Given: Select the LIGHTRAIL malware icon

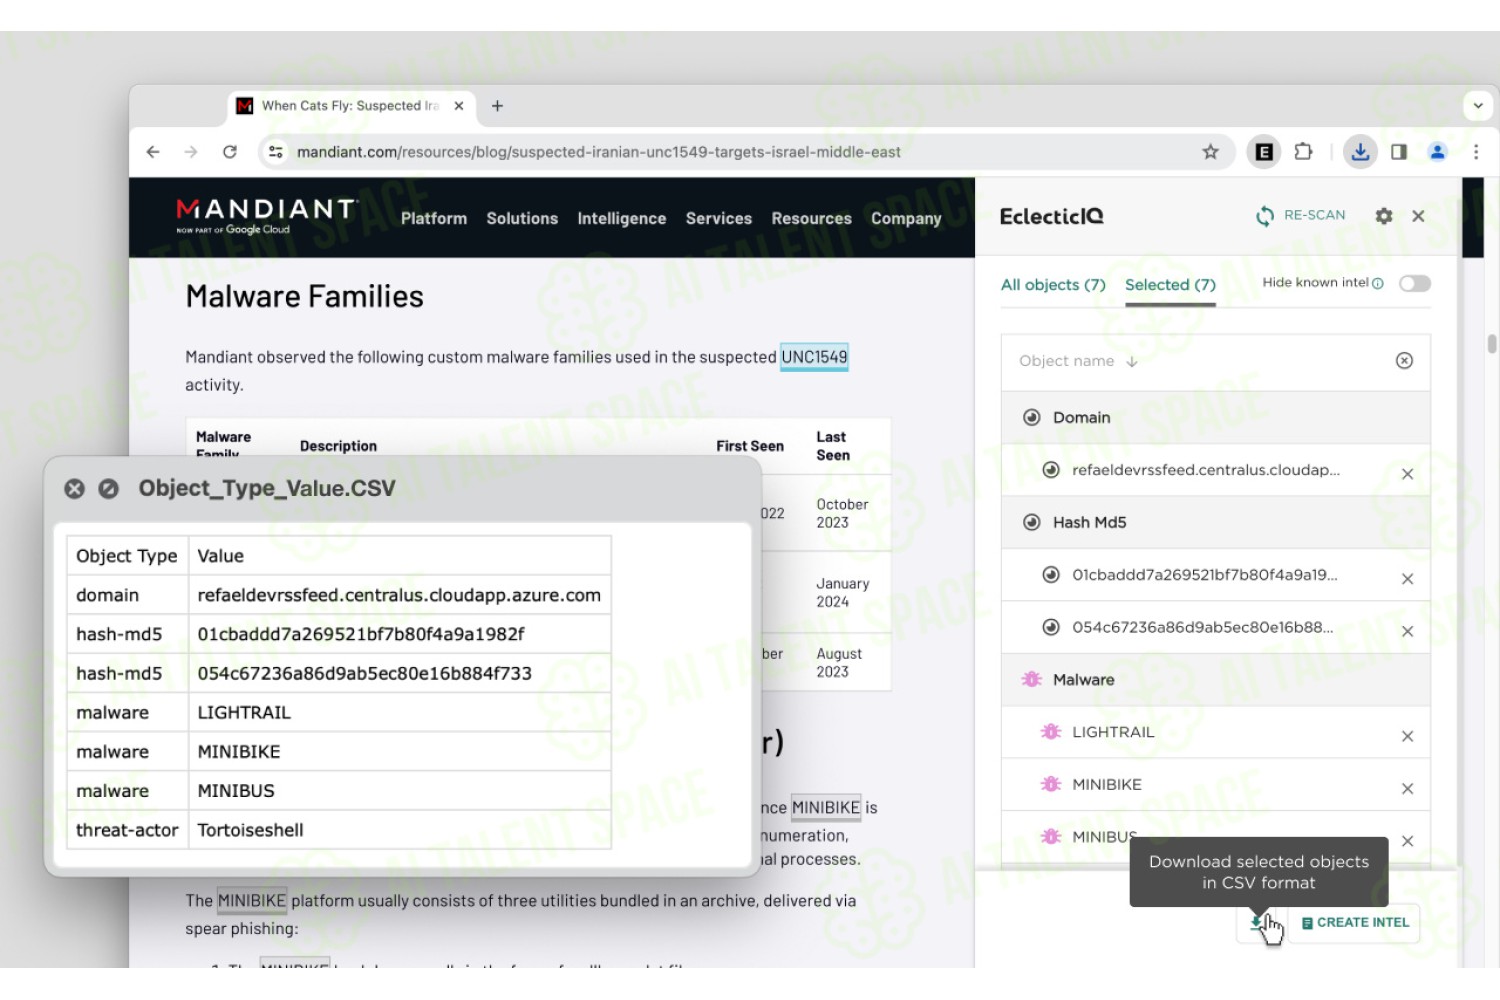Looking at the screenshot, I should 1051,732.
